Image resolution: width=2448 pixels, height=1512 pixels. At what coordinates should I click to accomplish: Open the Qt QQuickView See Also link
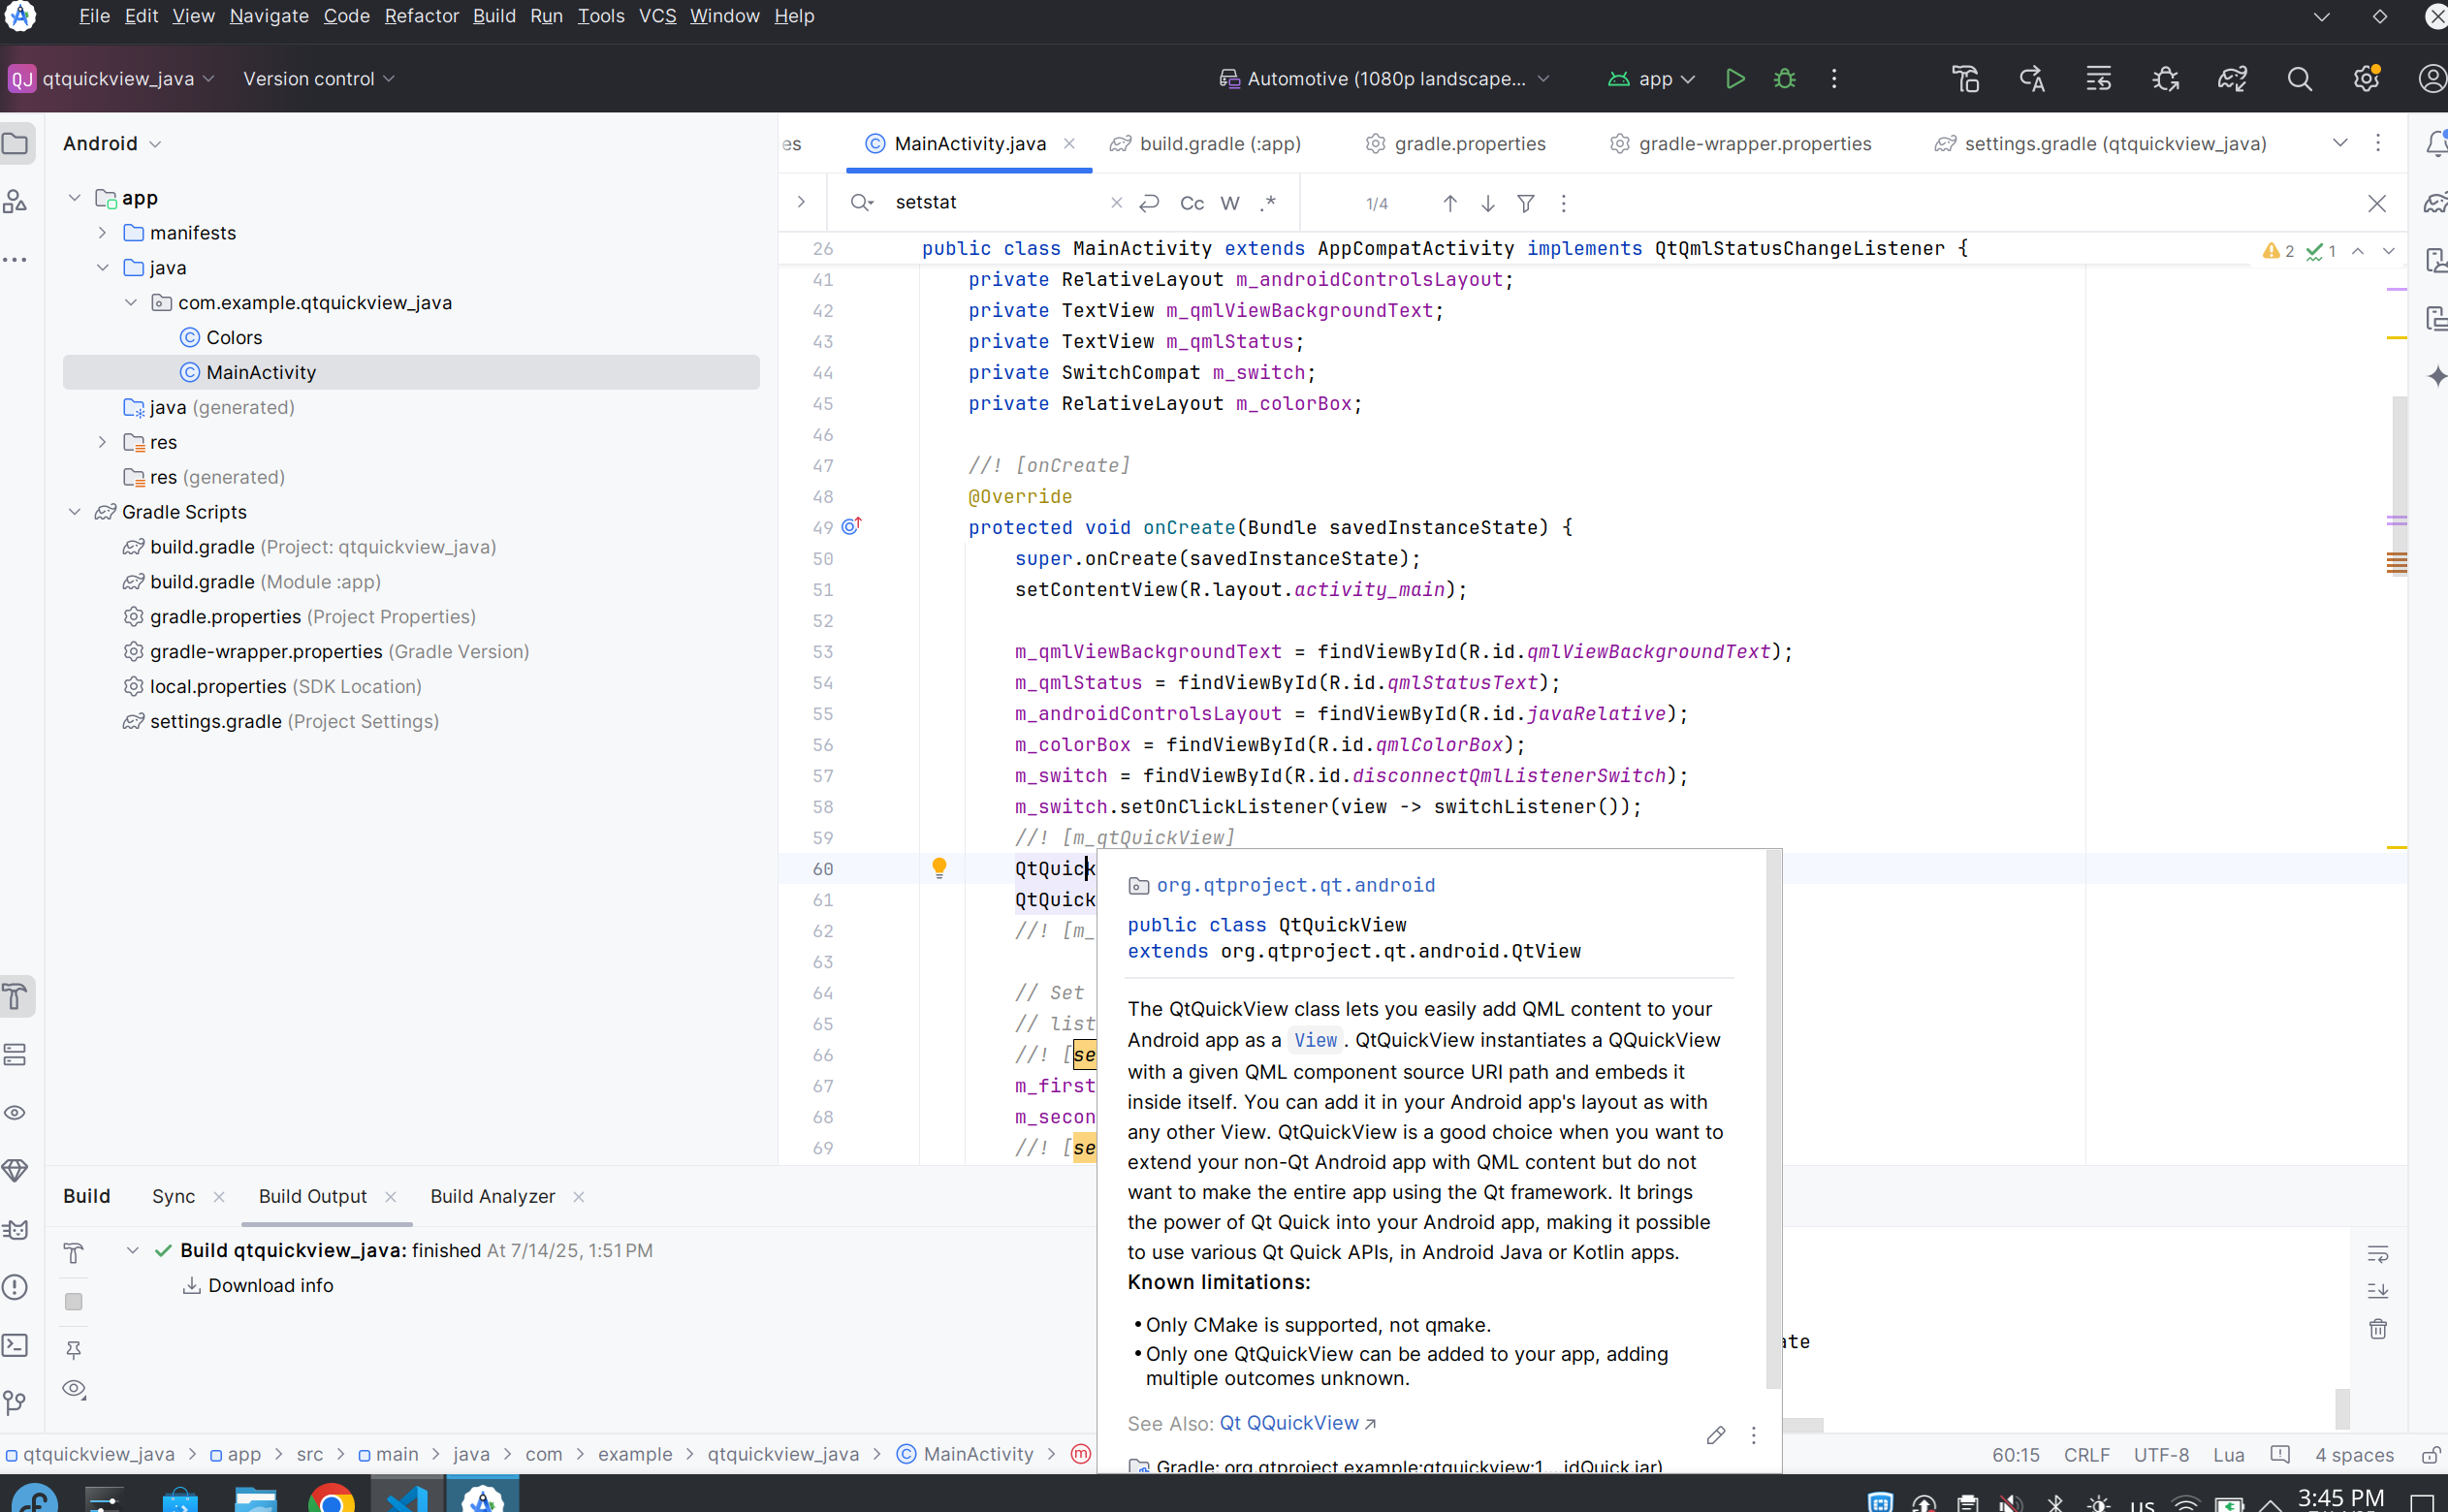point(1297,1423)
